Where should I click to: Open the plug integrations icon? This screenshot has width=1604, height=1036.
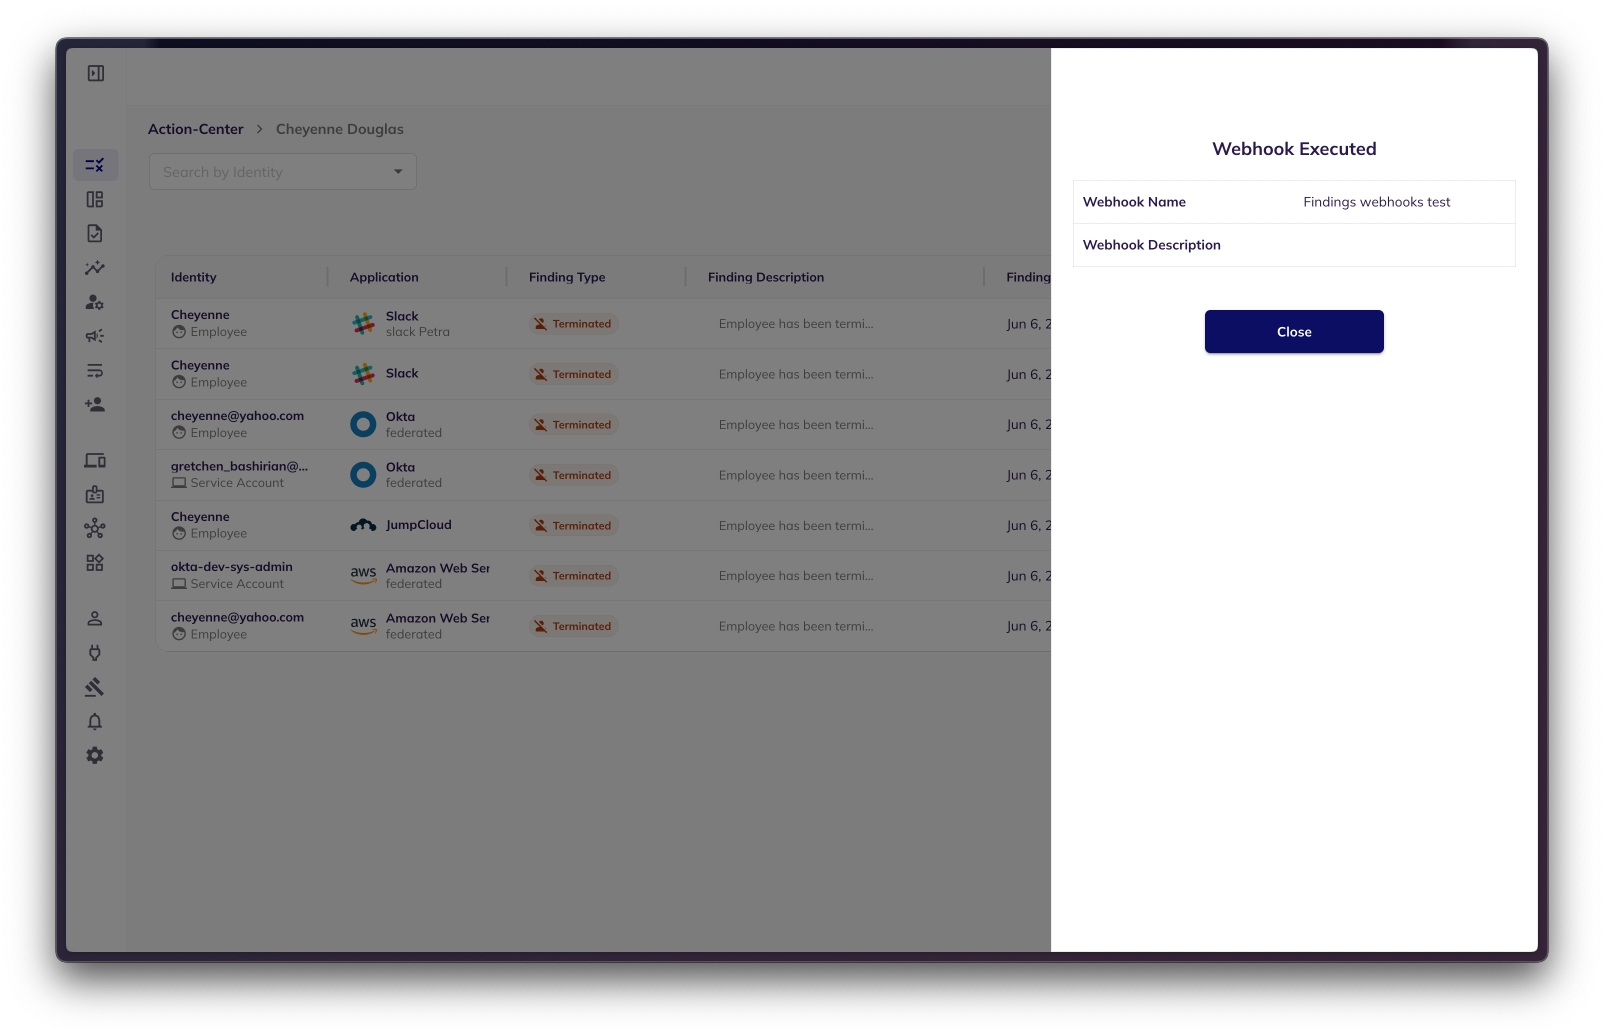click(95, 653)
